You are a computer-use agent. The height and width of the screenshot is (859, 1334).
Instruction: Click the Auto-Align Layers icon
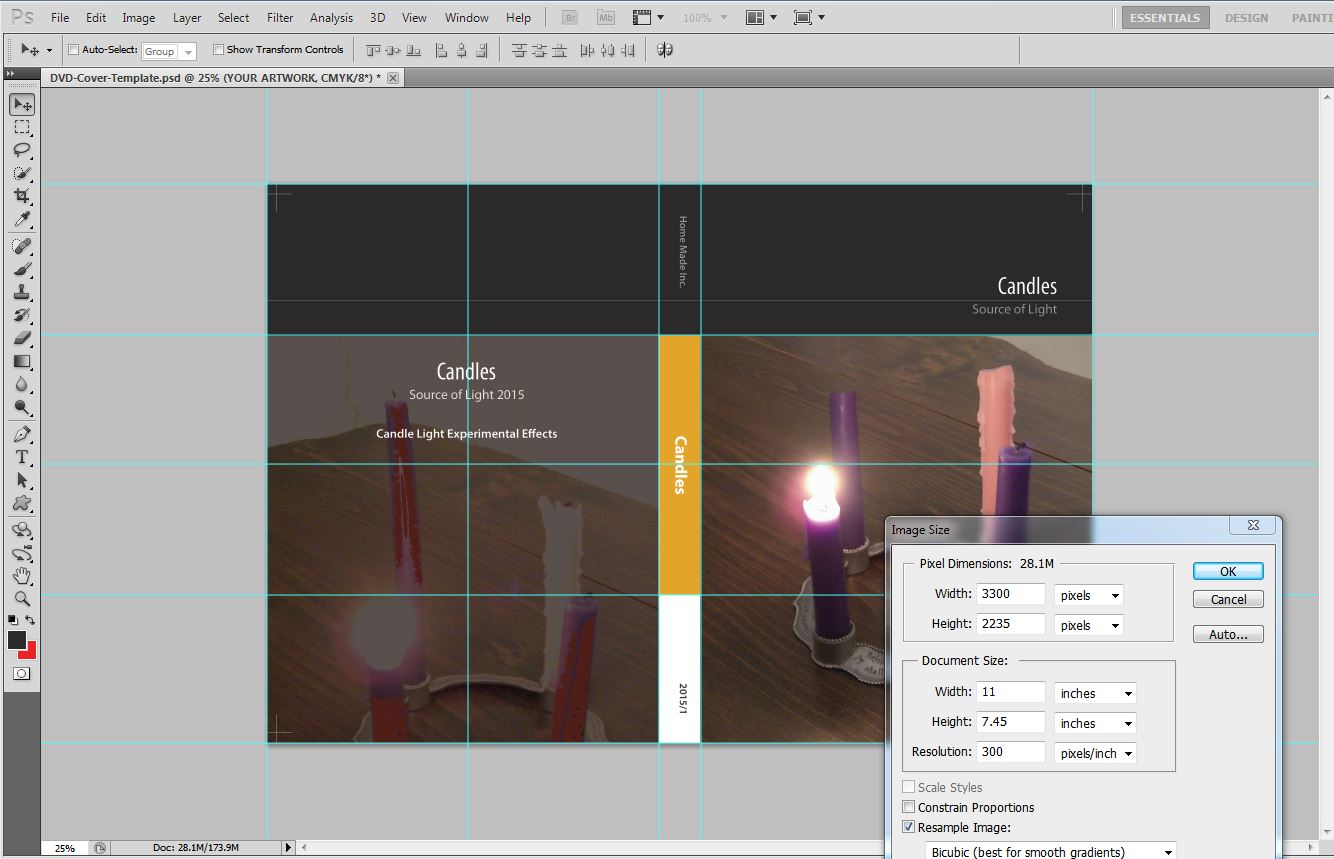coord(665,50)
